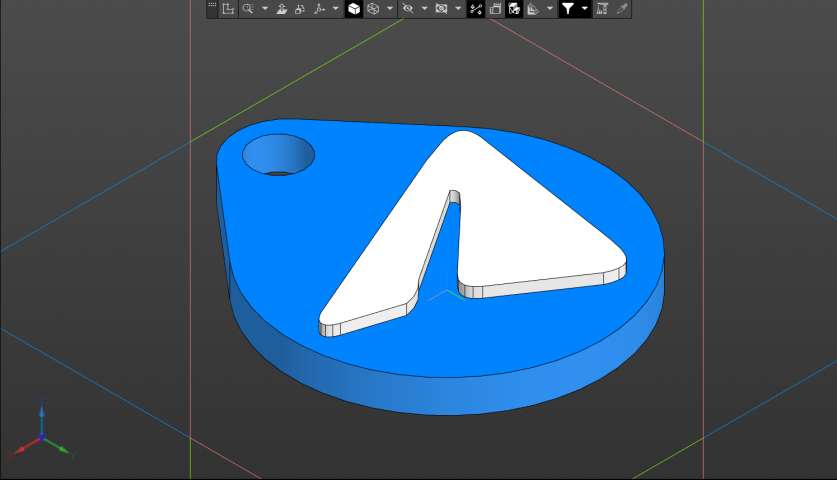Expand the orient view dropdown arrow
This screenshot has height=480, width=837.
(336, 9)
